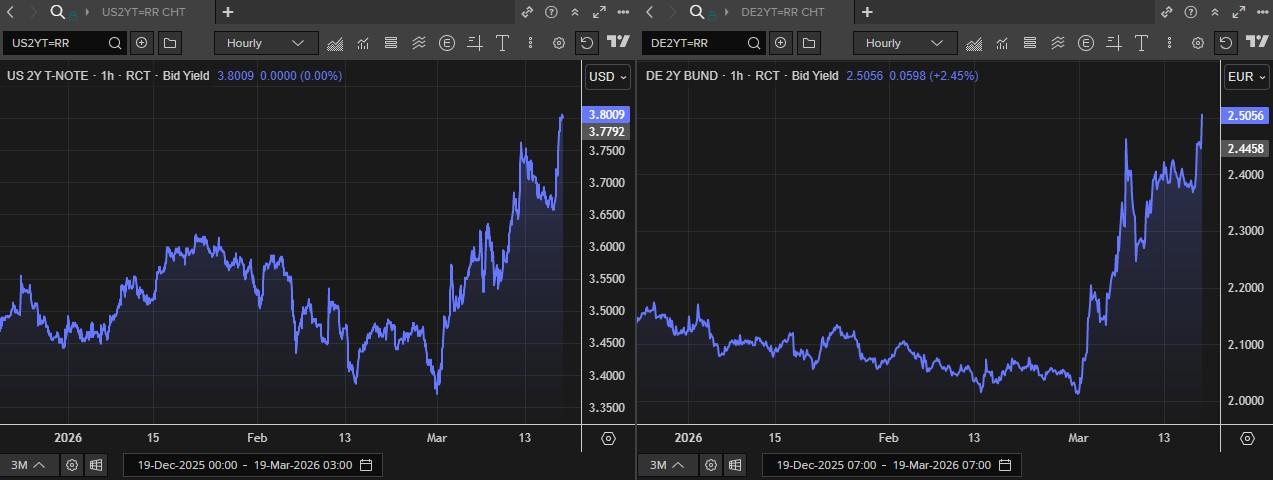Toggle the data table view icon under US2YT chart
Image resolution: width=1273 pixels, height=480 pixels.
tap(96, 465)
